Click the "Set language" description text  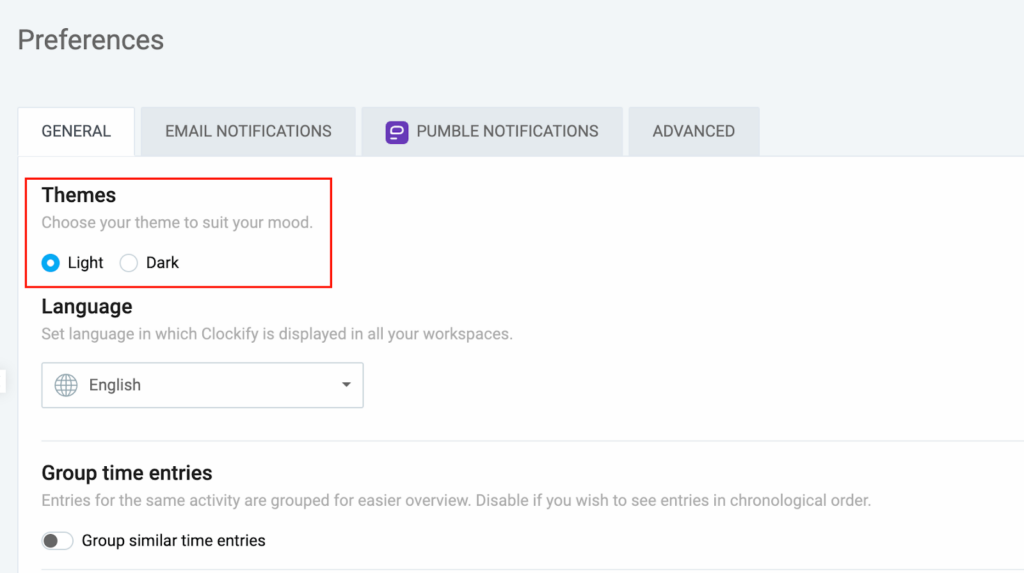(x=277, y=334)
